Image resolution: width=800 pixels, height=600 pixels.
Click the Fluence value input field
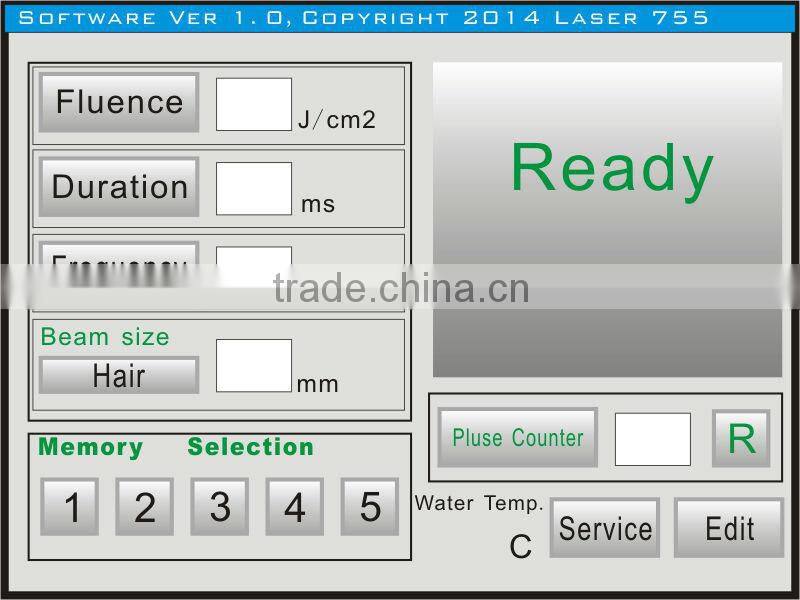pyautogui.click(x=253, y=103)
